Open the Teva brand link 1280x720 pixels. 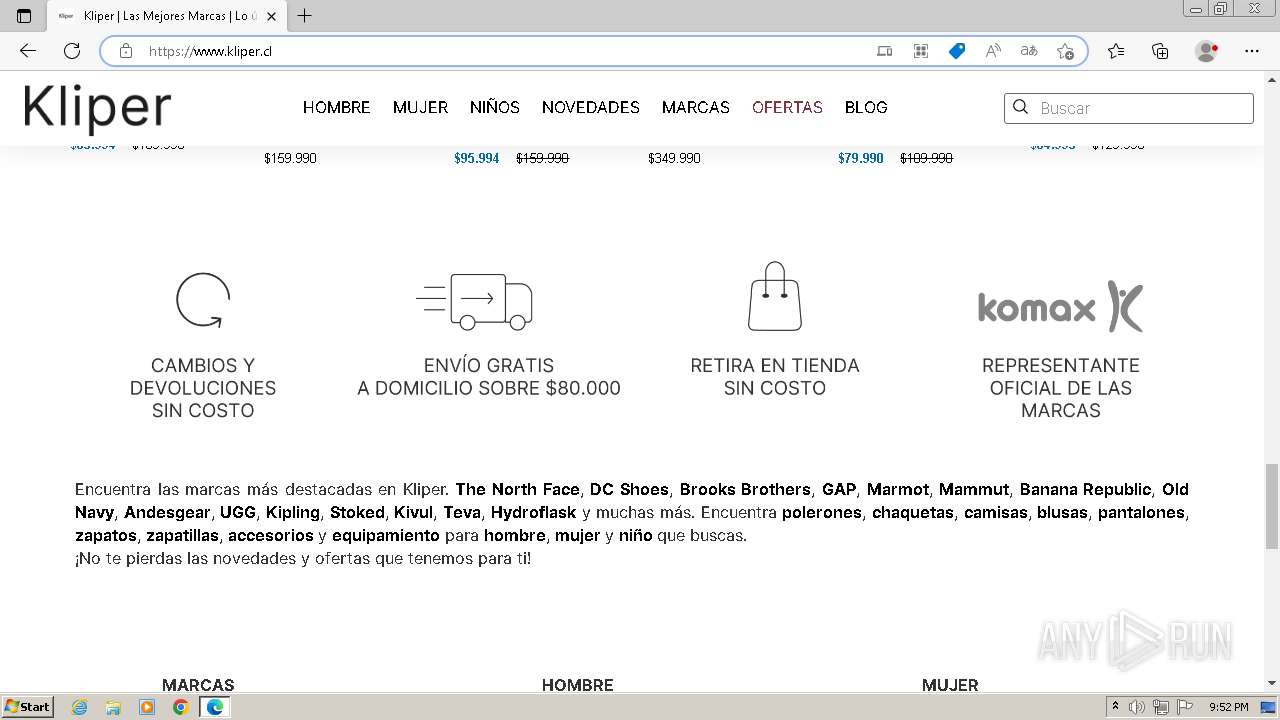pyautogui.click(x=462, y=512)
